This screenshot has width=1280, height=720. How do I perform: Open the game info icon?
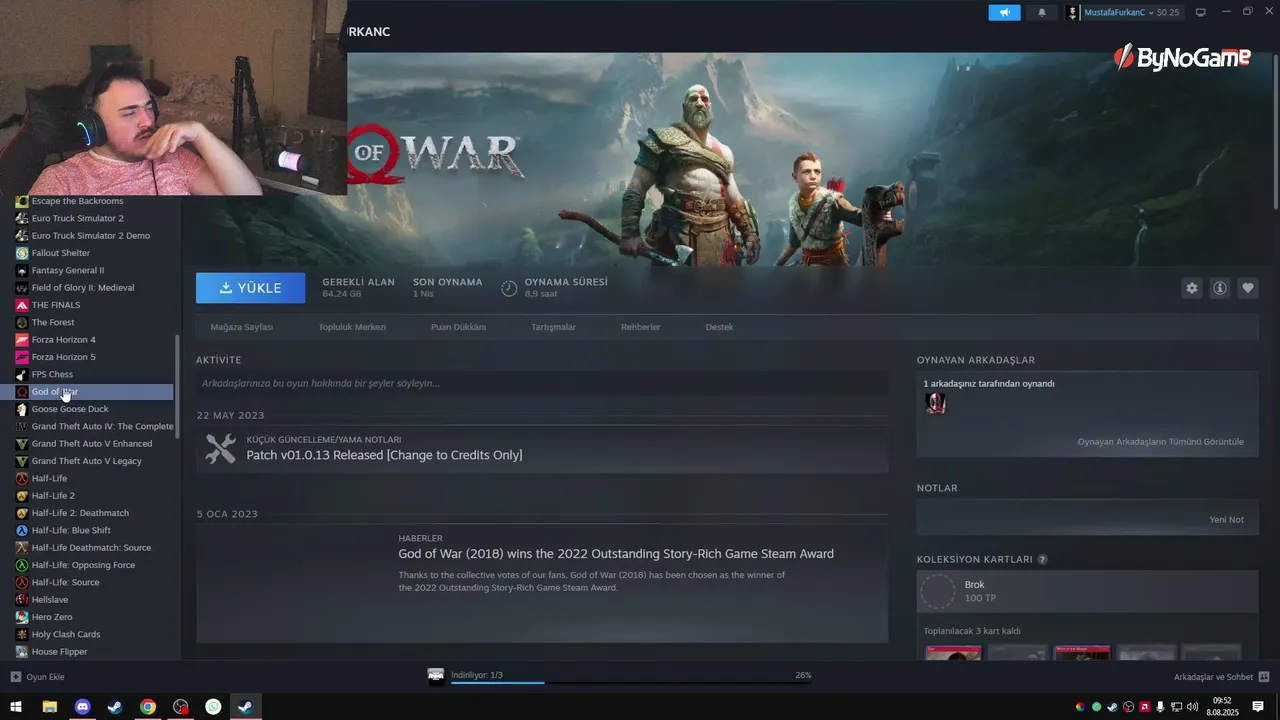(x=1220, y=288)
